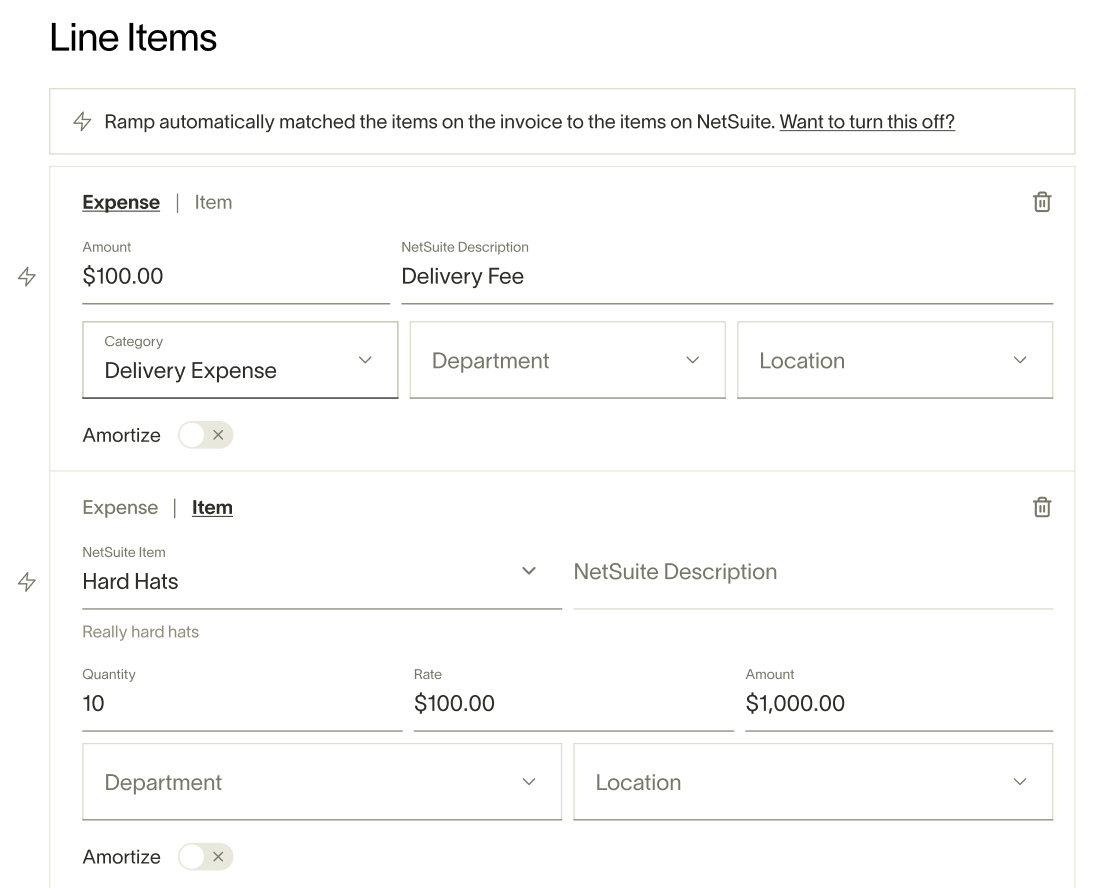Toggle Amortize for Delivery Fee expense
Screen dimensions: 1114x888
[x=205, y=435]
